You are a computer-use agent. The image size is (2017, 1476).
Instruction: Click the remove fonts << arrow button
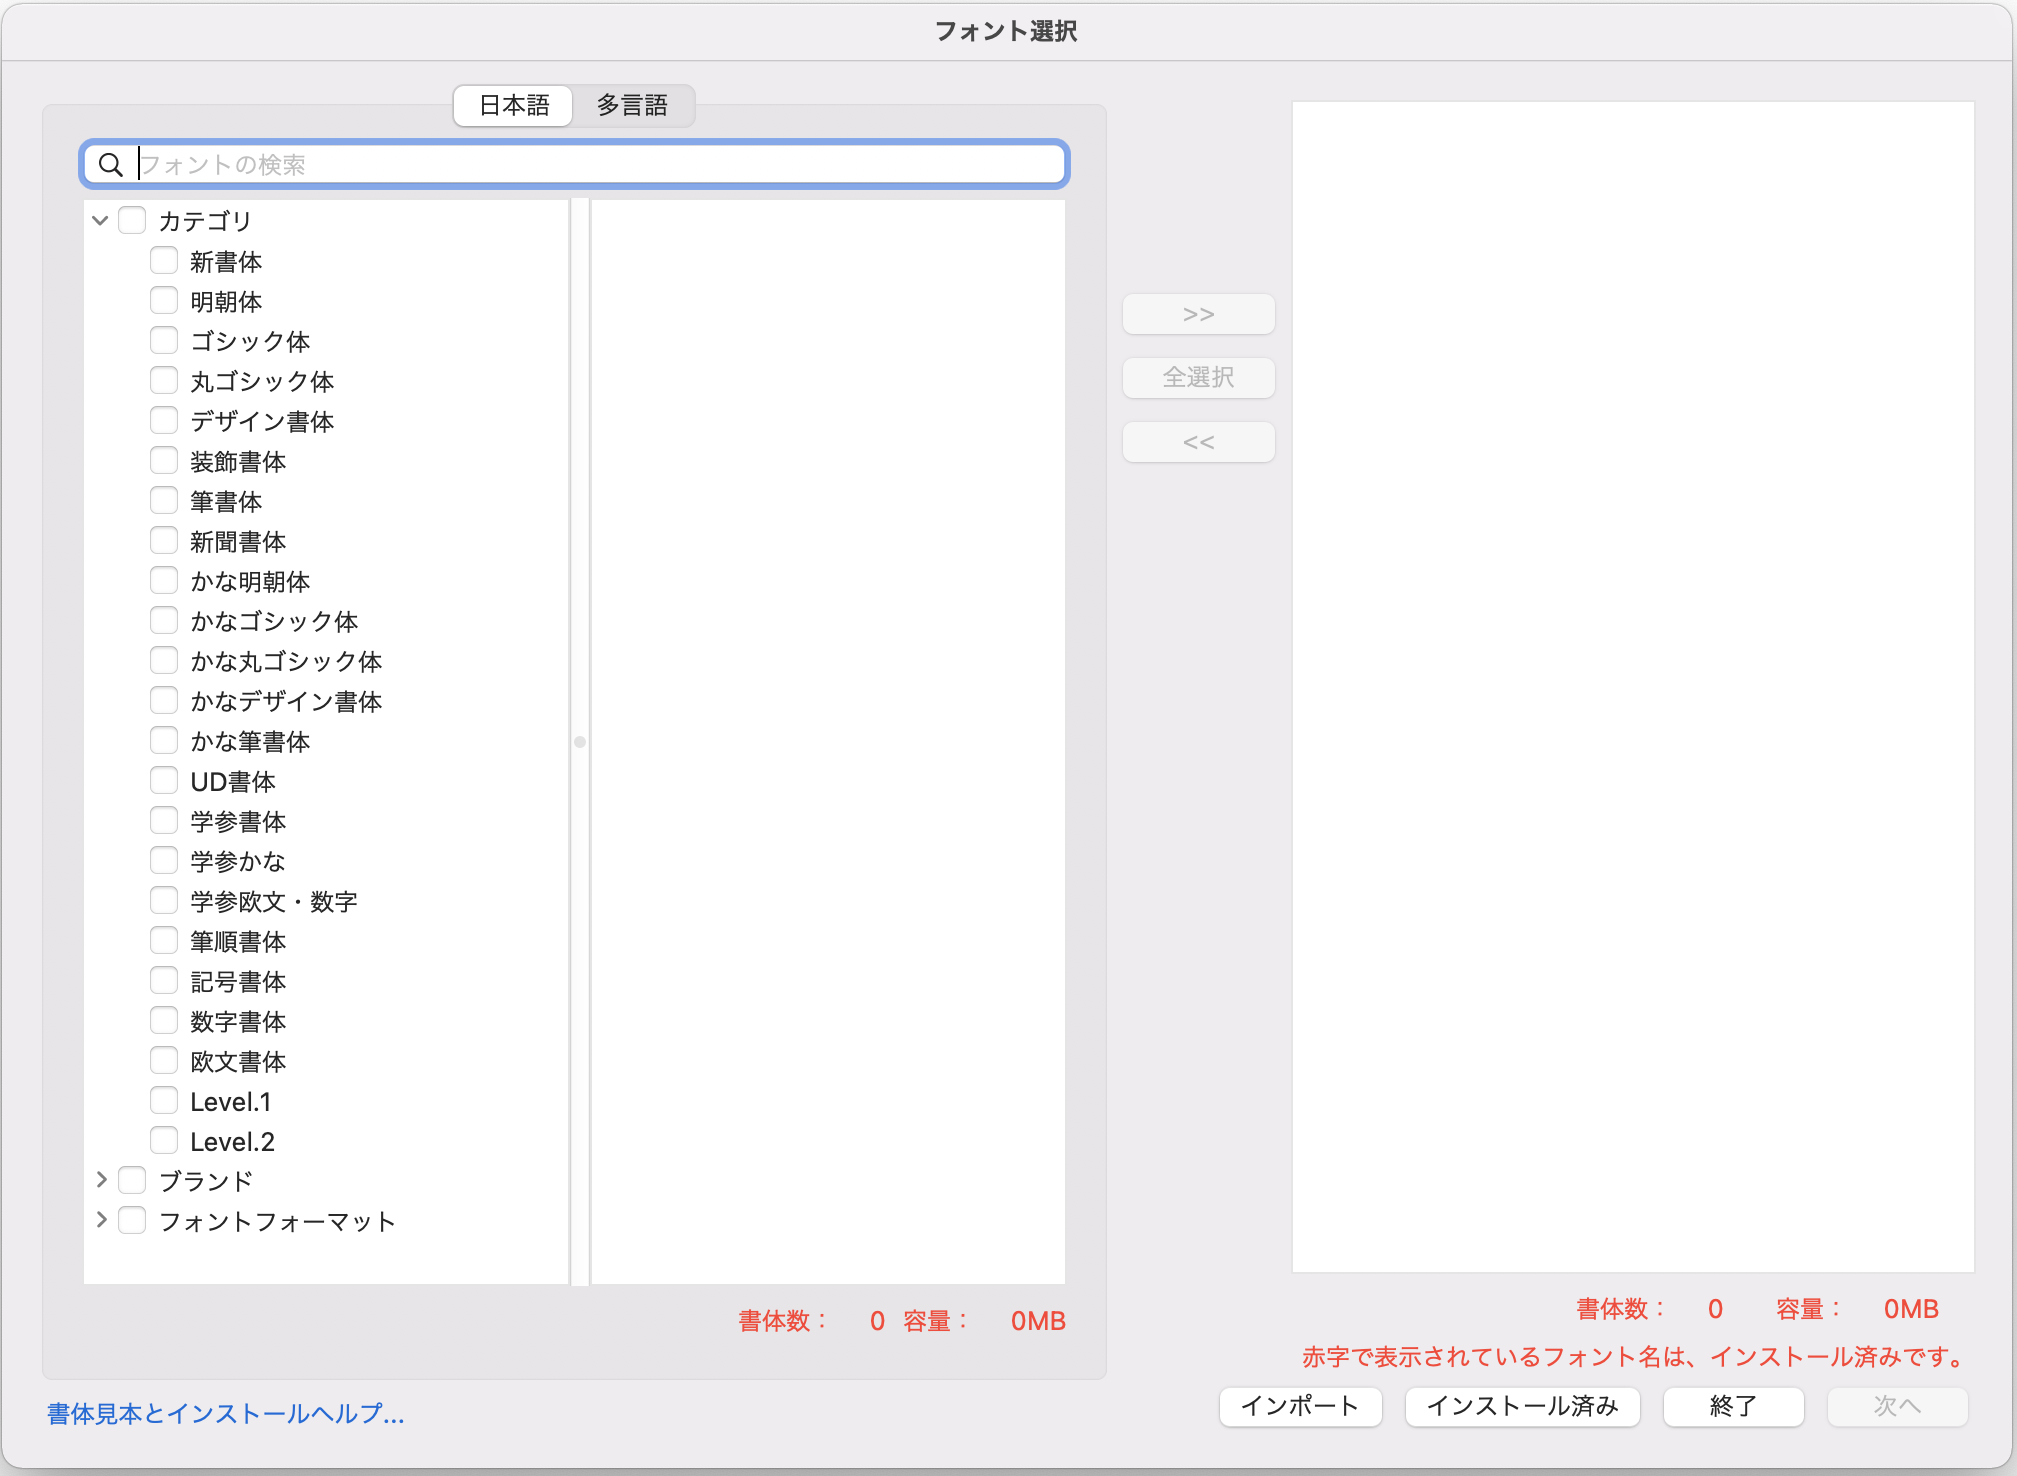(x=1198, y=442)
